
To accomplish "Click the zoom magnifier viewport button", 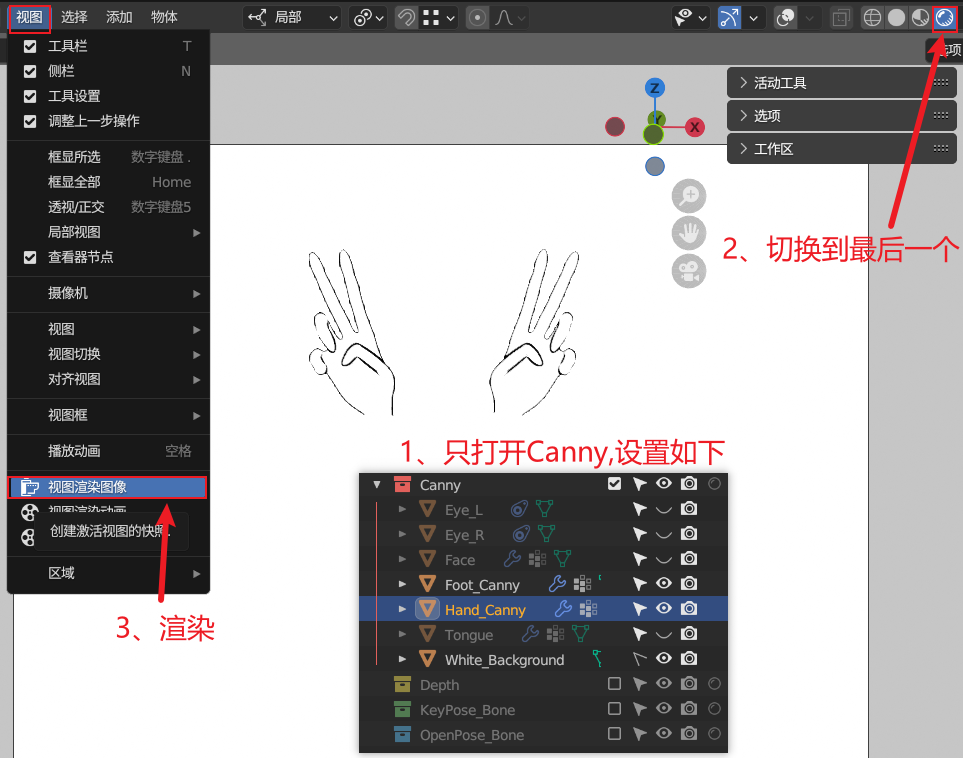I will click(x=689, y=196).
